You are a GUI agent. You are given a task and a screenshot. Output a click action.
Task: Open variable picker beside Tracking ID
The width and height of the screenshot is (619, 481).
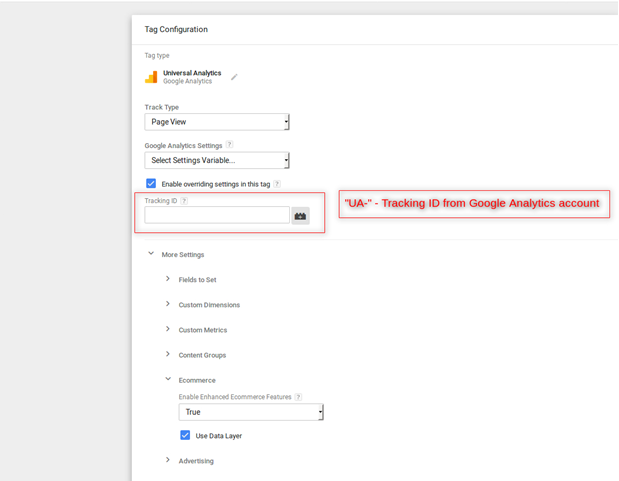[300, 216]
